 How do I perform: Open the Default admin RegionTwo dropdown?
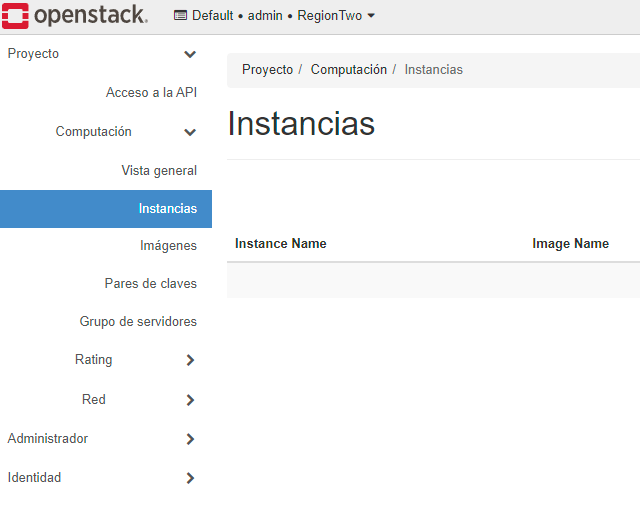coord(274,16)
